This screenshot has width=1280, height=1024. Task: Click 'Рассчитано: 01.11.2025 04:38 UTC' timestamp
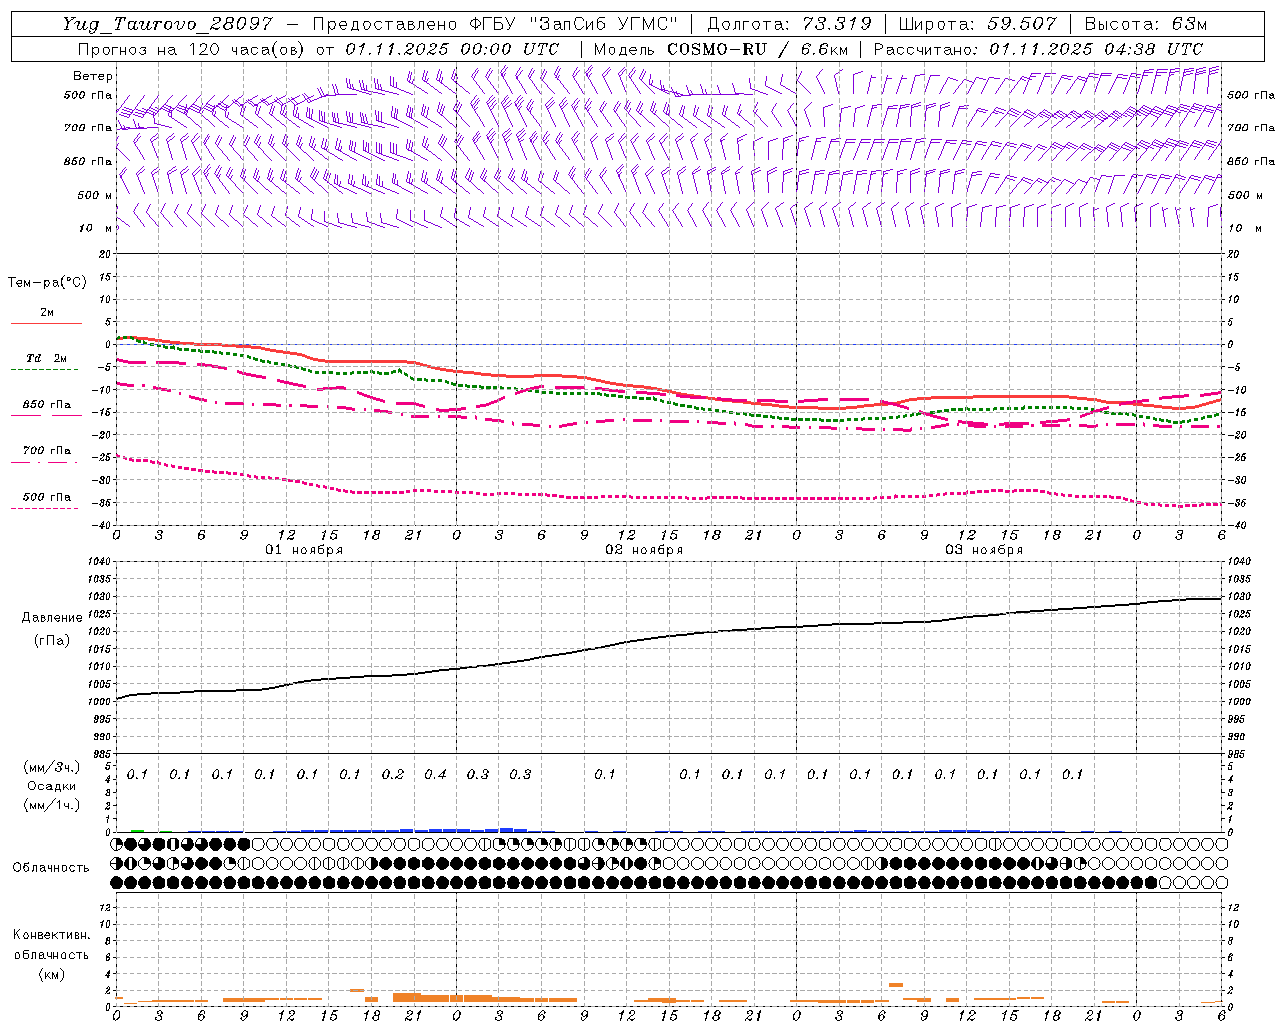(1038, 49)
